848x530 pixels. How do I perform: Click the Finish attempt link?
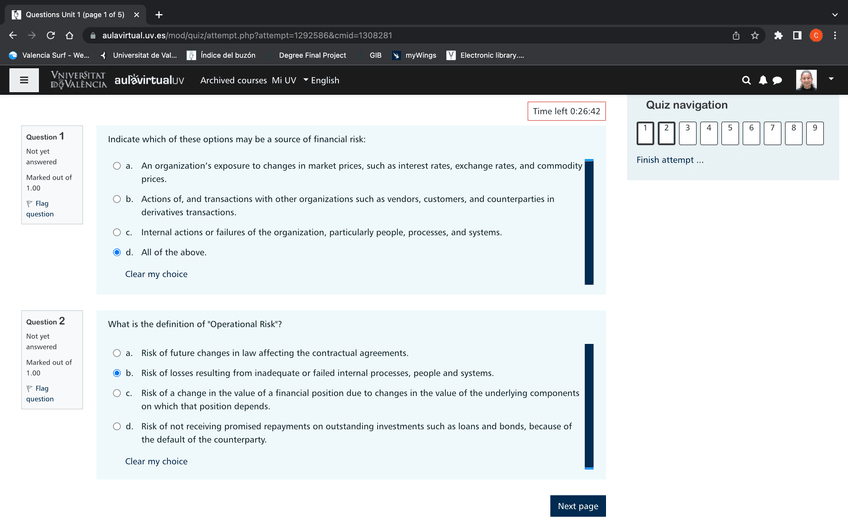670,160
